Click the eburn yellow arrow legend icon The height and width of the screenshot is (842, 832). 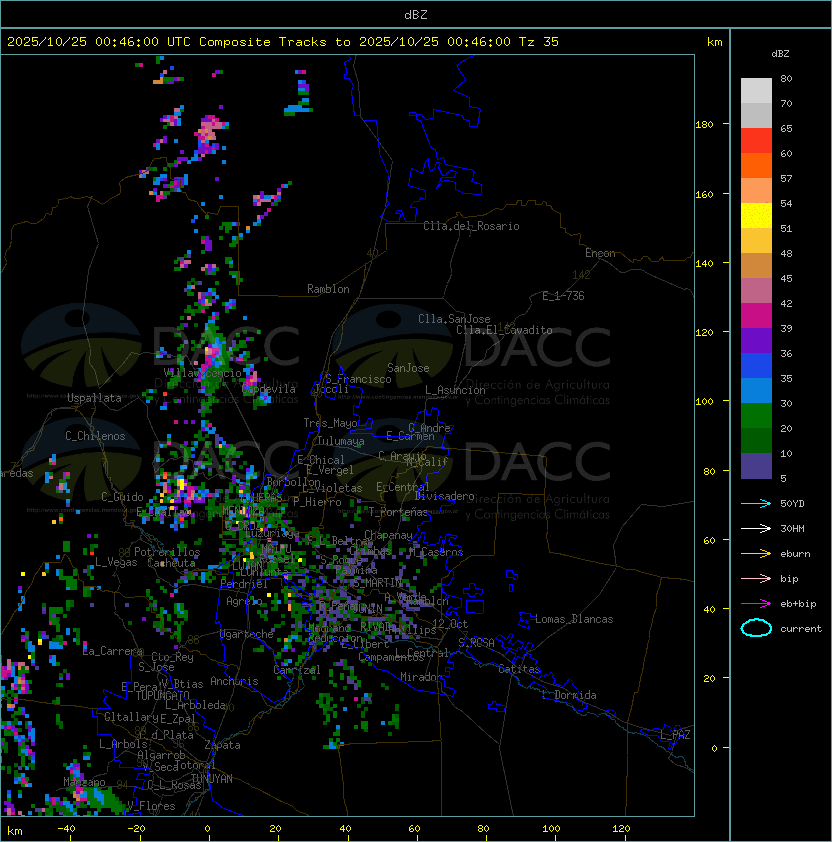[756, 553]
